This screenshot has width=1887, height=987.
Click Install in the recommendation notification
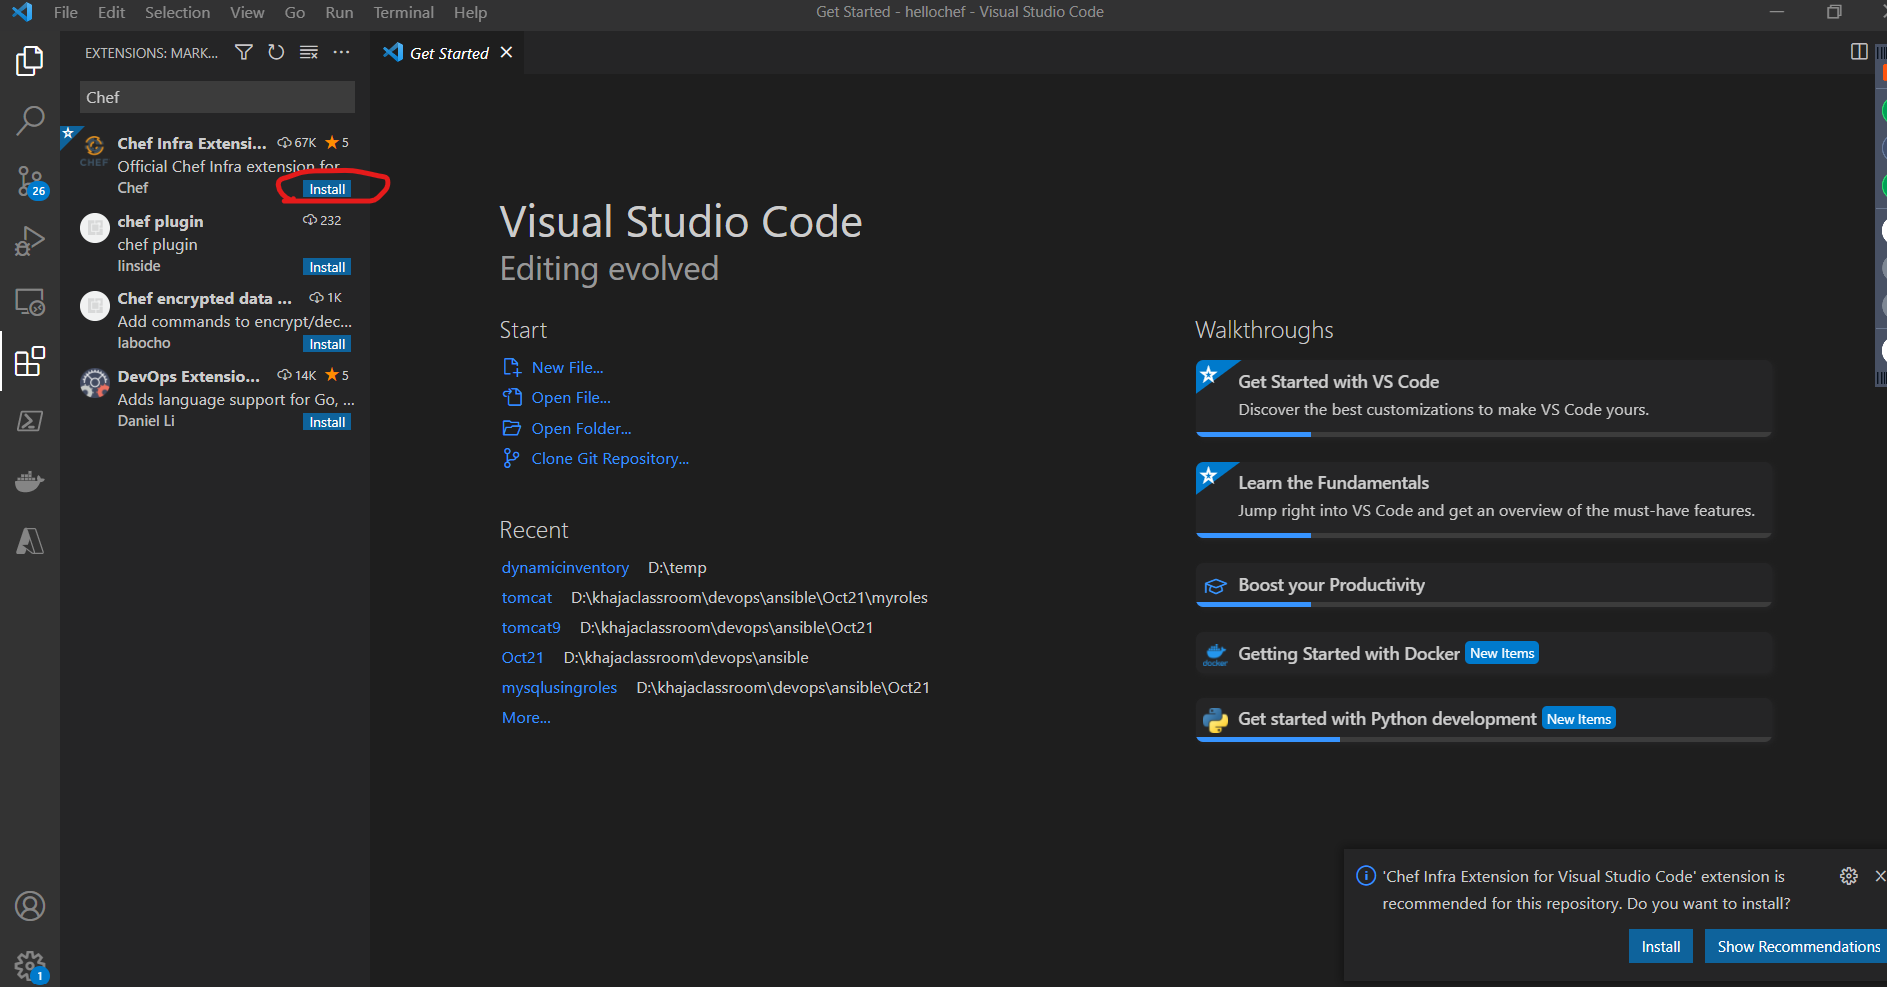(x=1661, y=946)
